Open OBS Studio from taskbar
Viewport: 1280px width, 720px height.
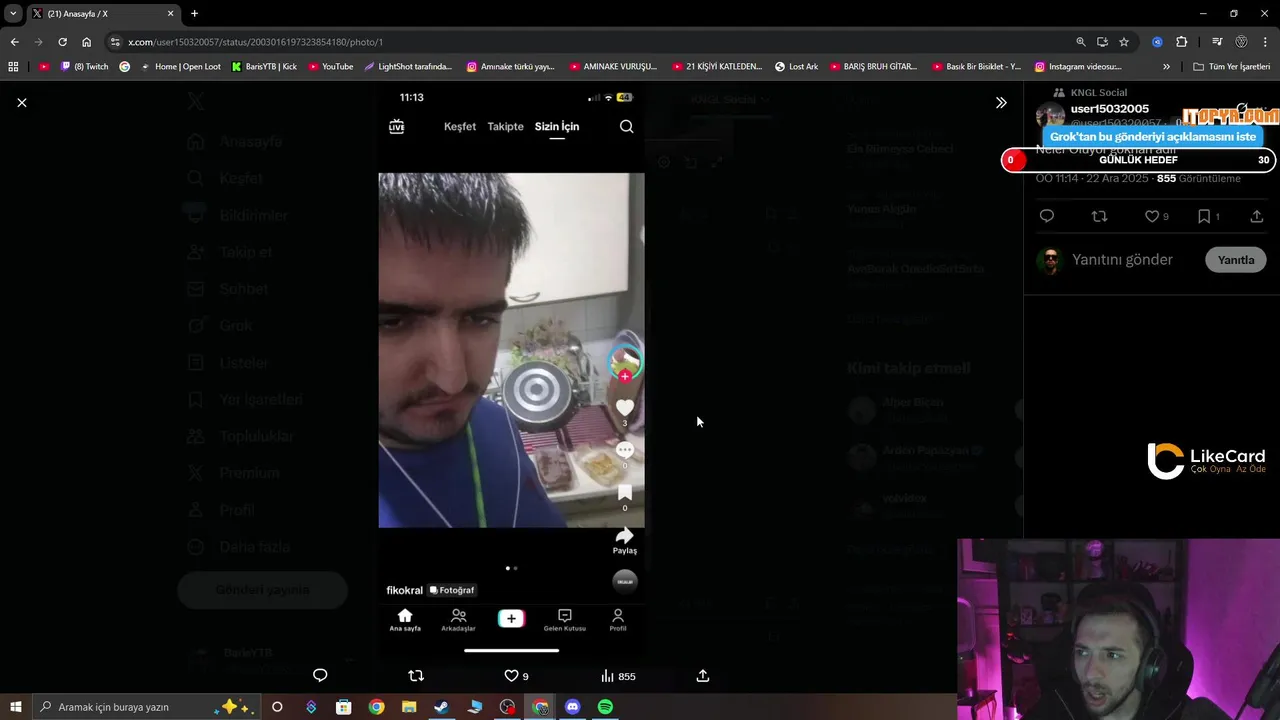(x=508, y=707)
